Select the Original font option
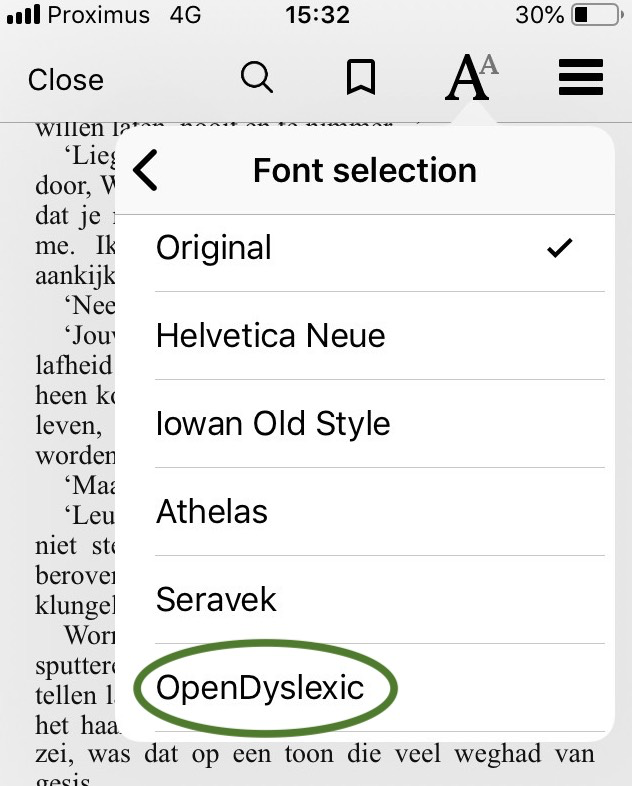The image size is (632, 786). click(x=214, y=248)
